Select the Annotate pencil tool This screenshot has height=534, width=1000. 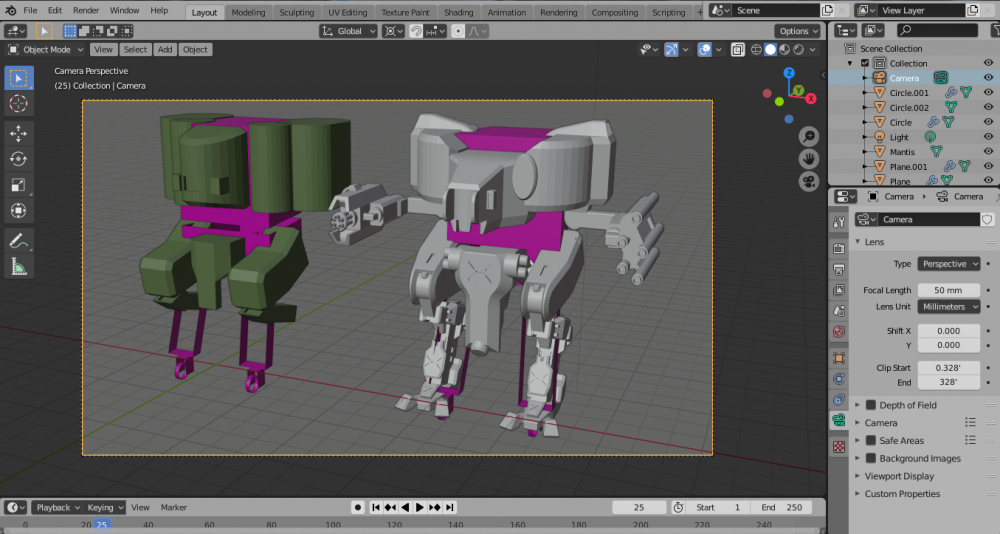[19, 241]
